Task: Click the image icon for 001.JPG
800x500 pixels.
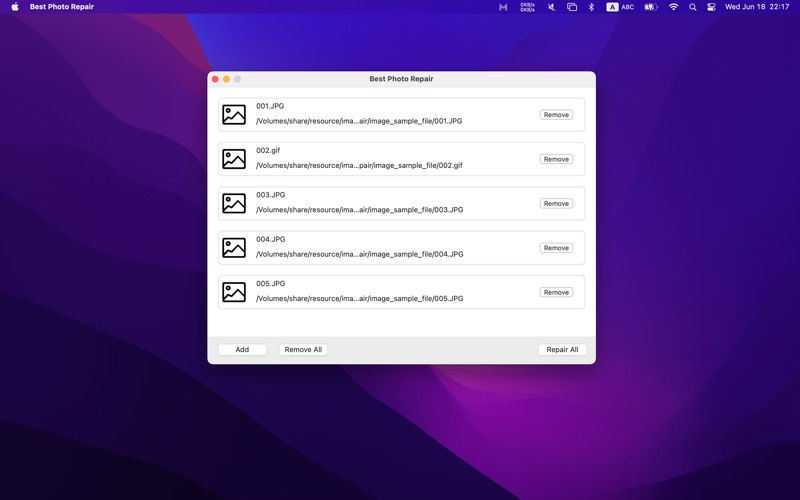Action: pyautogui.click(x=234, y=115)
